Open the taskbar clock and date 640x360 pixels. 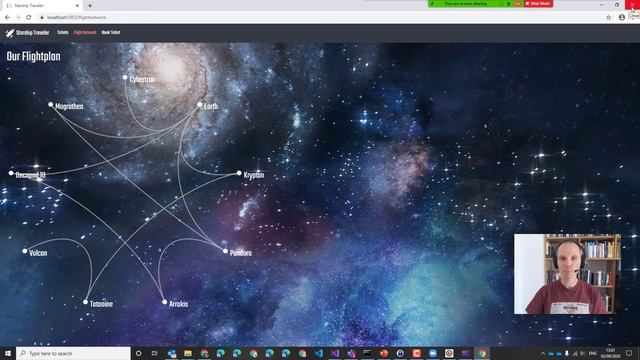[611, 353]
